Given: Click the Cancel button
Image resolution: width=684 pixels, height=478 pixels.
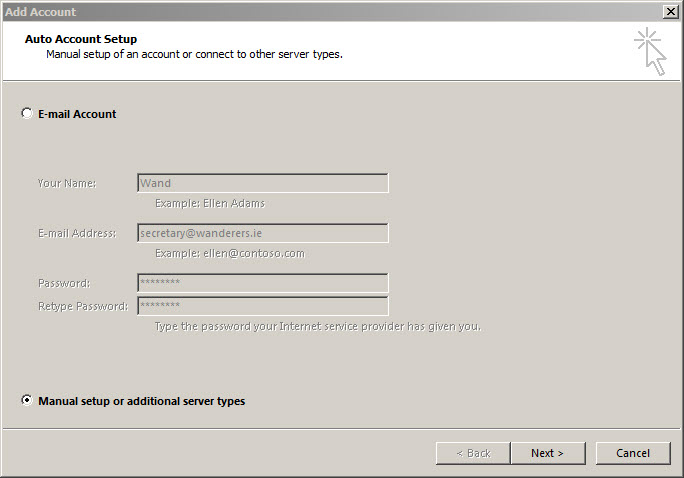Looking at the screenshot, I should (633, 453).
